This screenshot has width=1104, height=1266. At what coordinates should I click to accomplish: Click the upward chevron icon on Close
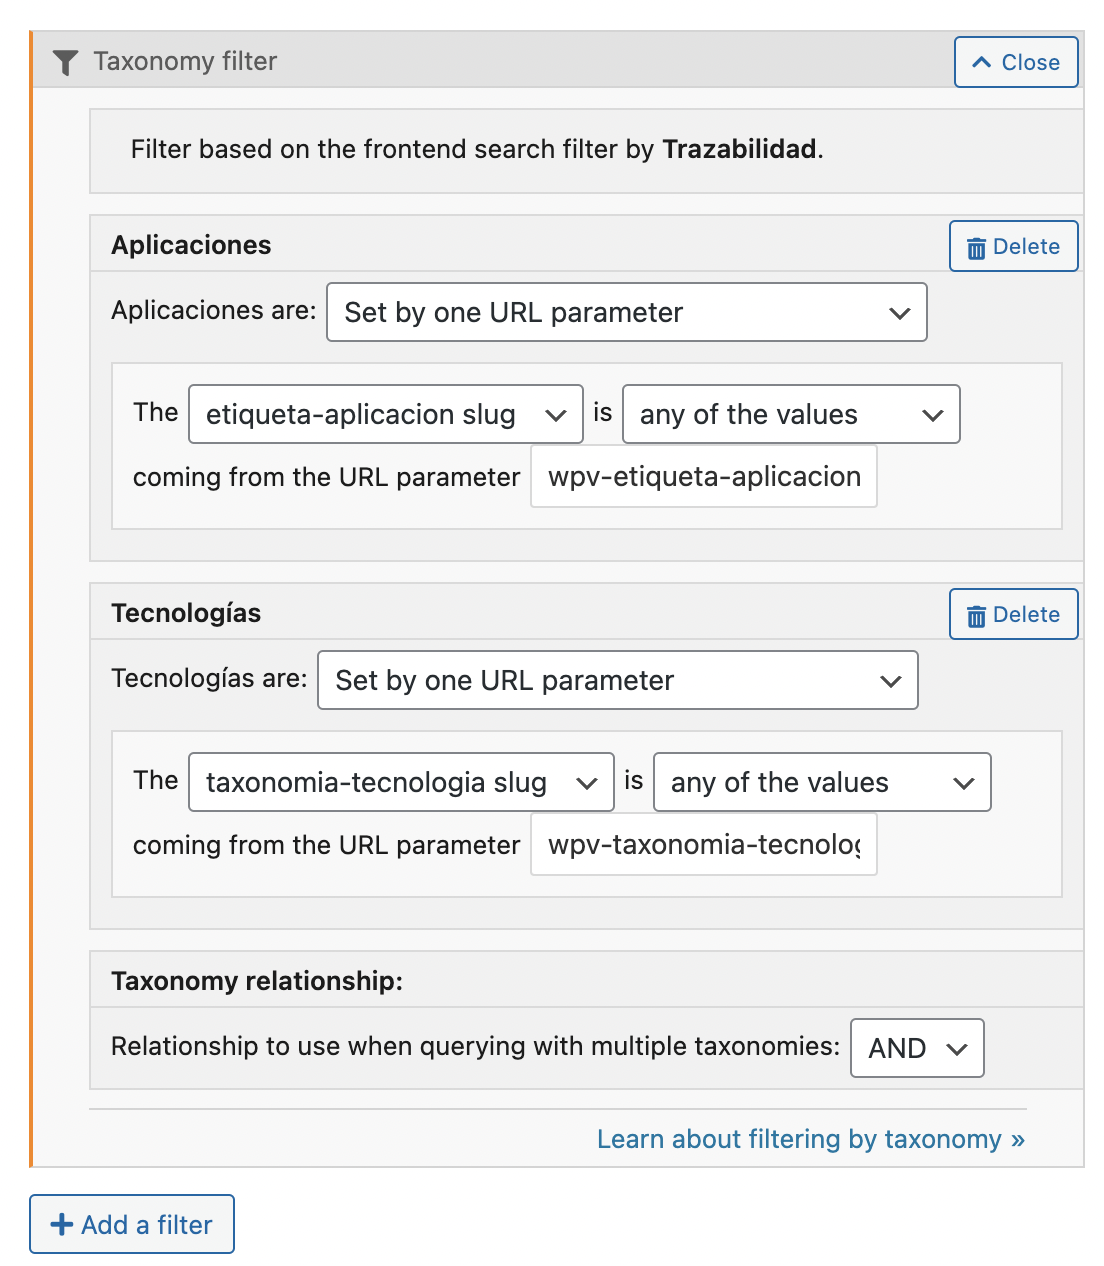[x=982, y=62]
